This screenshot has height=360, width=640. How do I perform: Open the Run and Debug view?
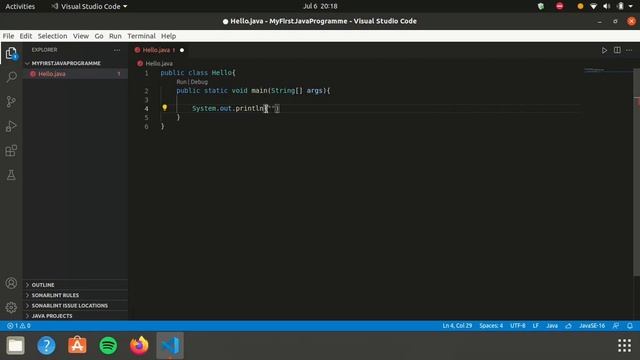coord(11,126)
